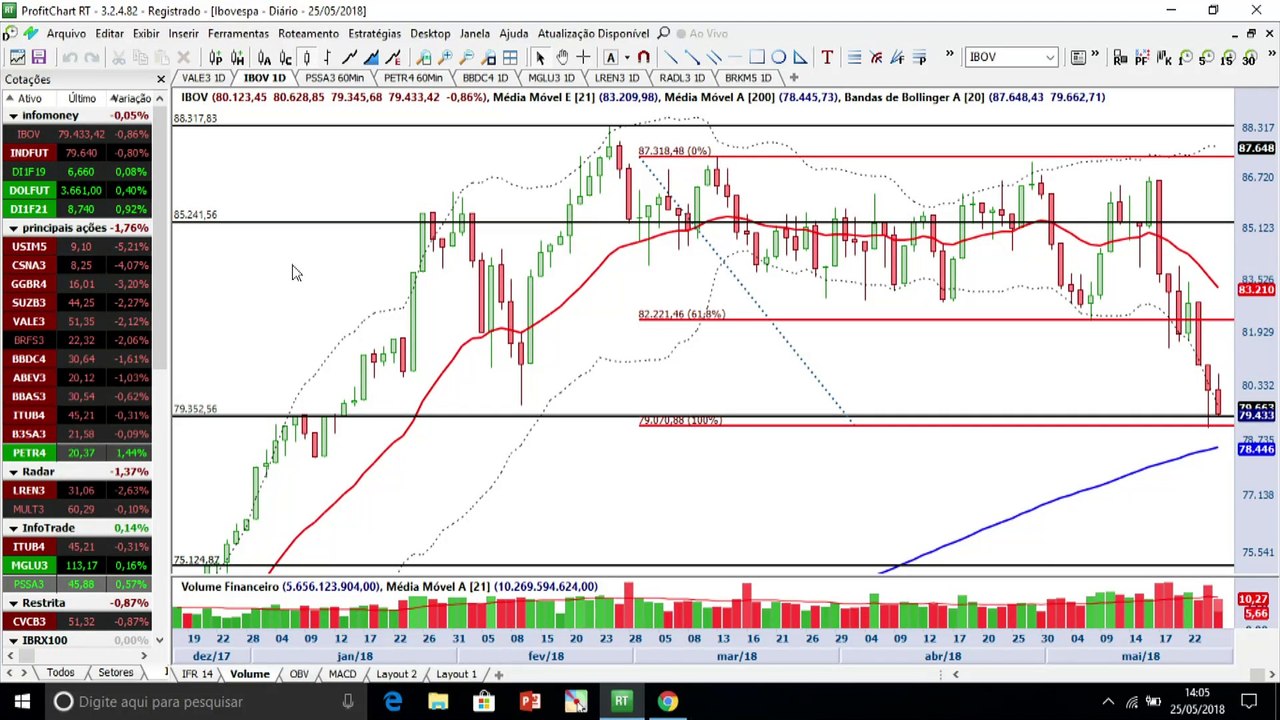This screenshot has width=1280, height=720.
Task: Select the triangle drawing tool
Action: [x=800, y=57]
